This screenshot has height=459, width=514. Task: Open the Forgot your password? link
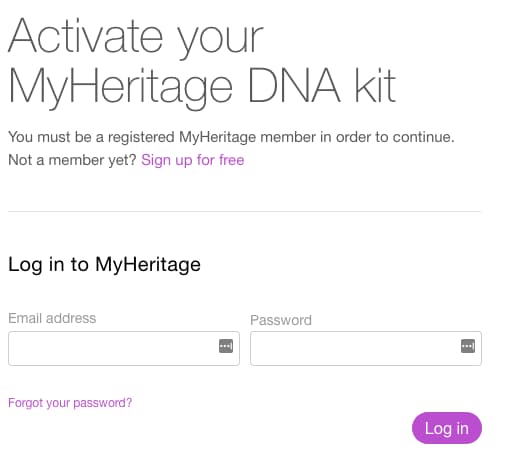pyautogui.click(x=70, y=403)
